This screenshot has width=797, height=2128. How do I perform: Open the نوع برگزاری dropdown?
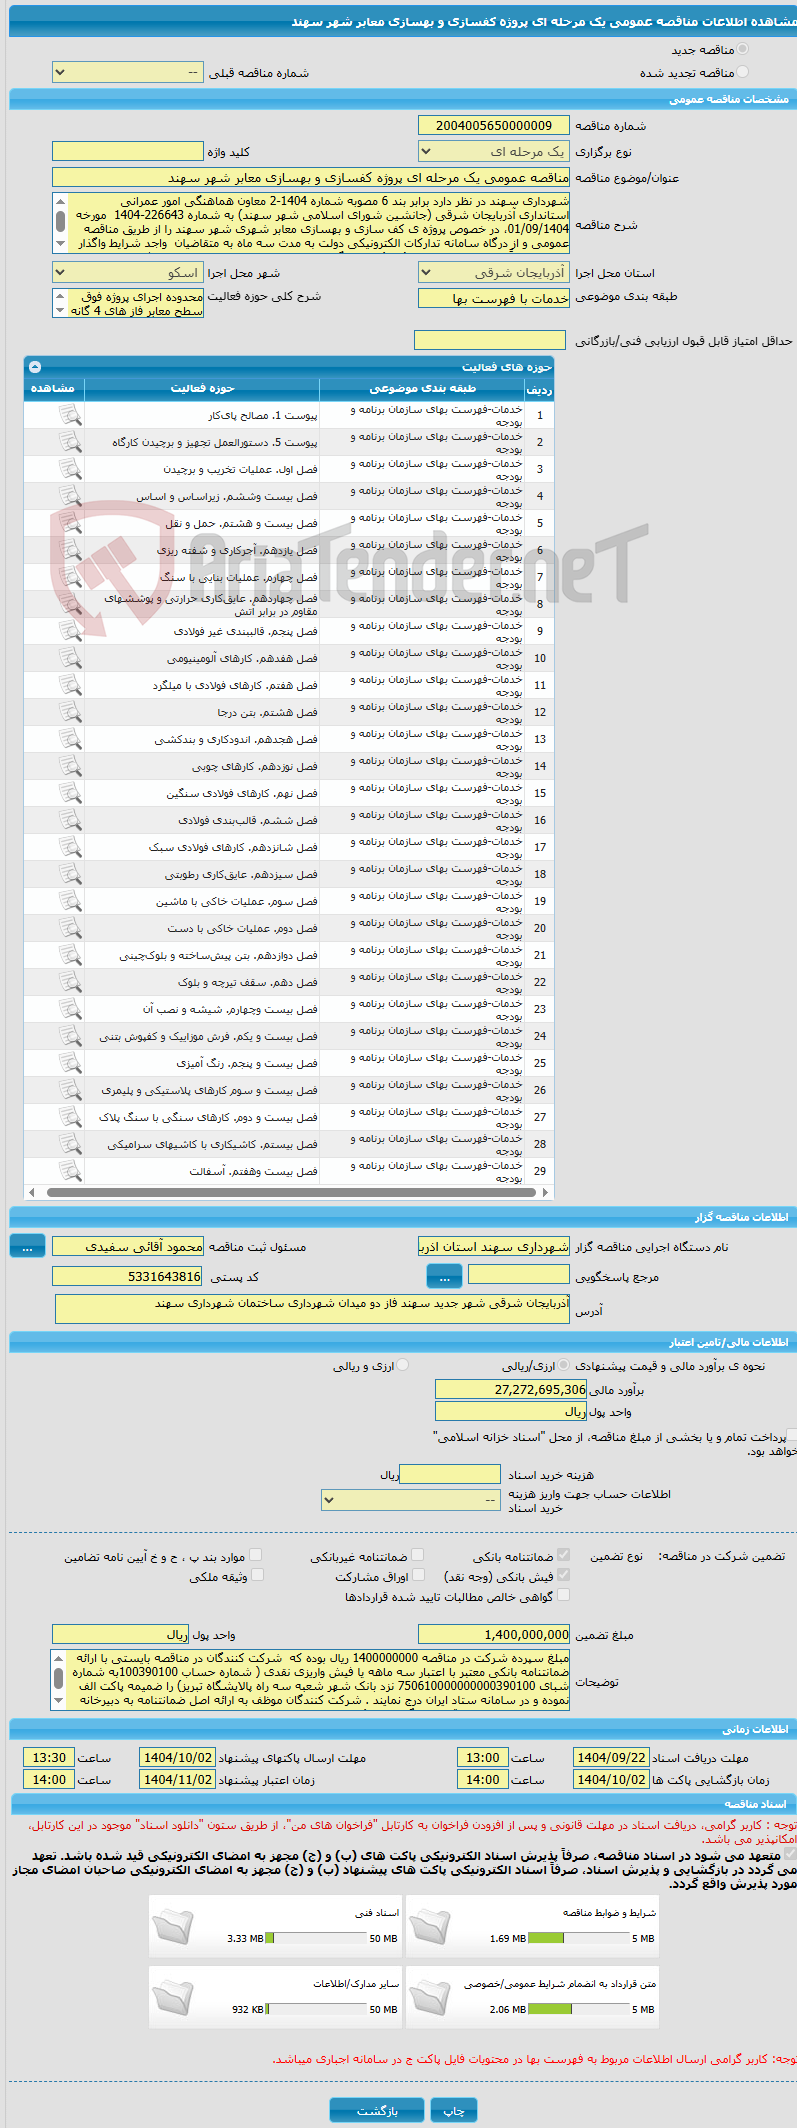494,152
